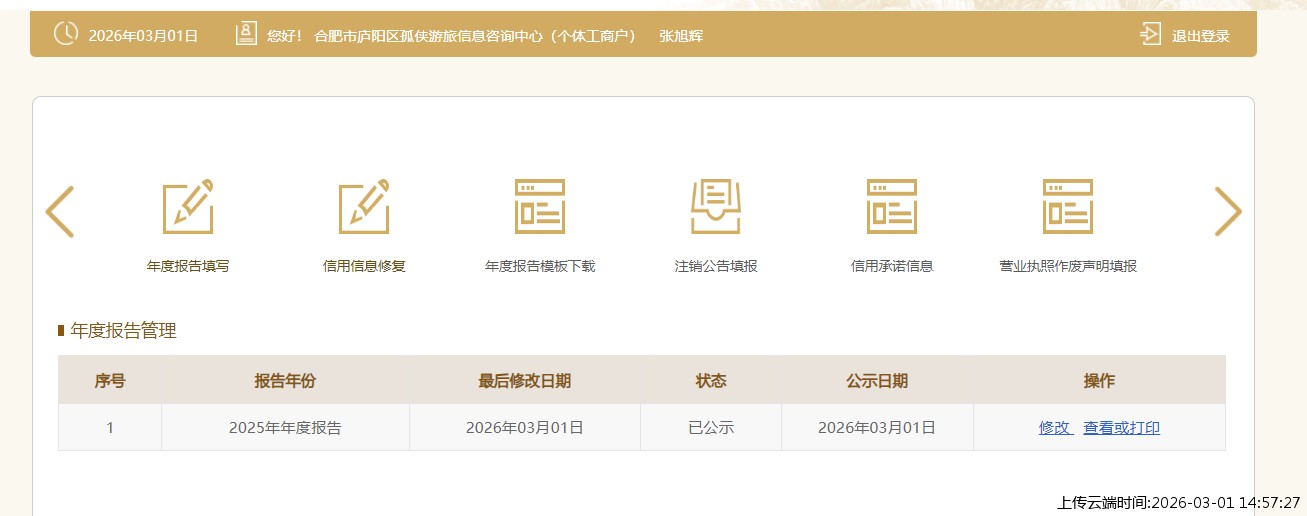
Task: Open the 注销公告填报 inbox icon
Action: tap(716, 207)
